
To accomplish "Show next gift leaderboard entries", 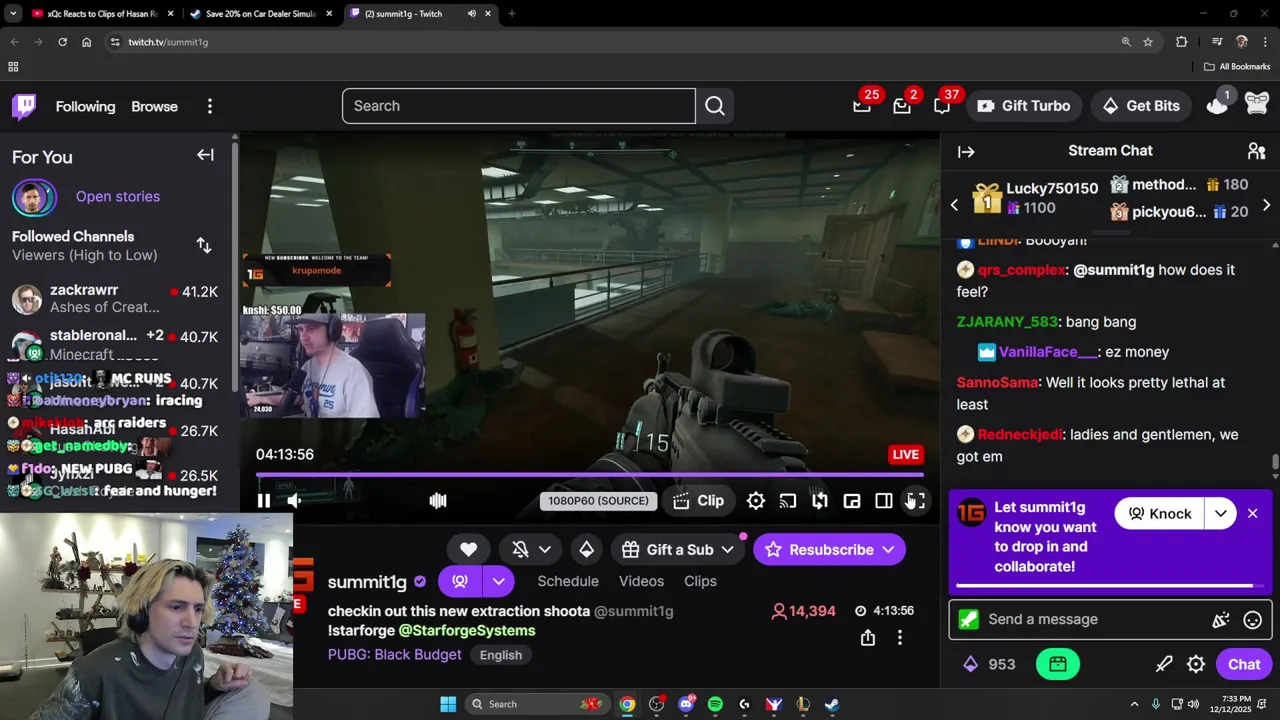I will 1266,205.
